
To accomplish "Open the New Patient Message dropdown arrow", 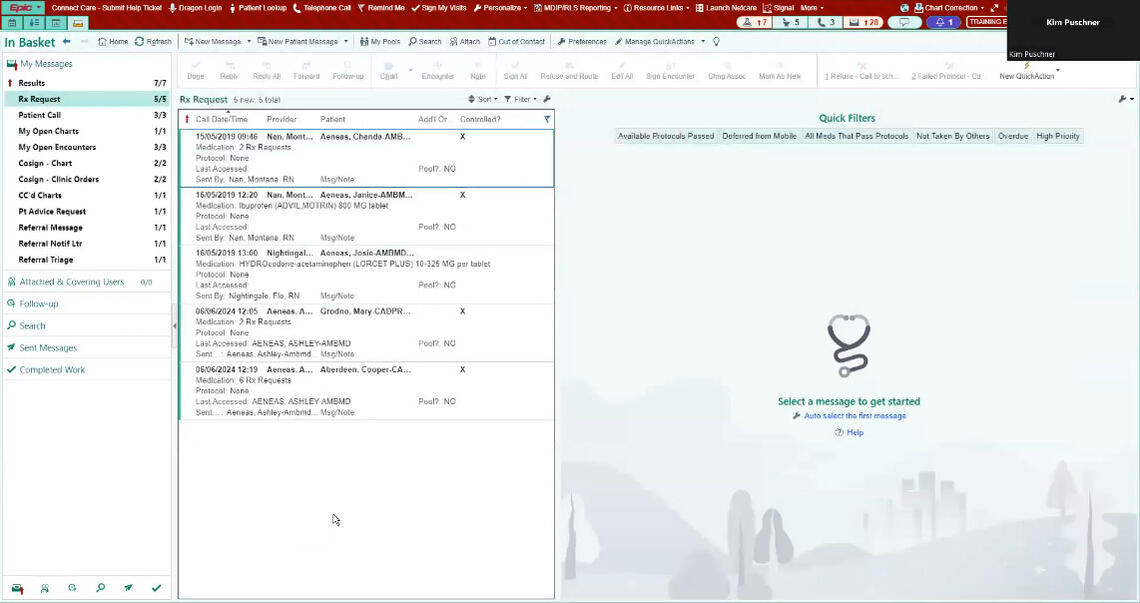I will (346, 41).
